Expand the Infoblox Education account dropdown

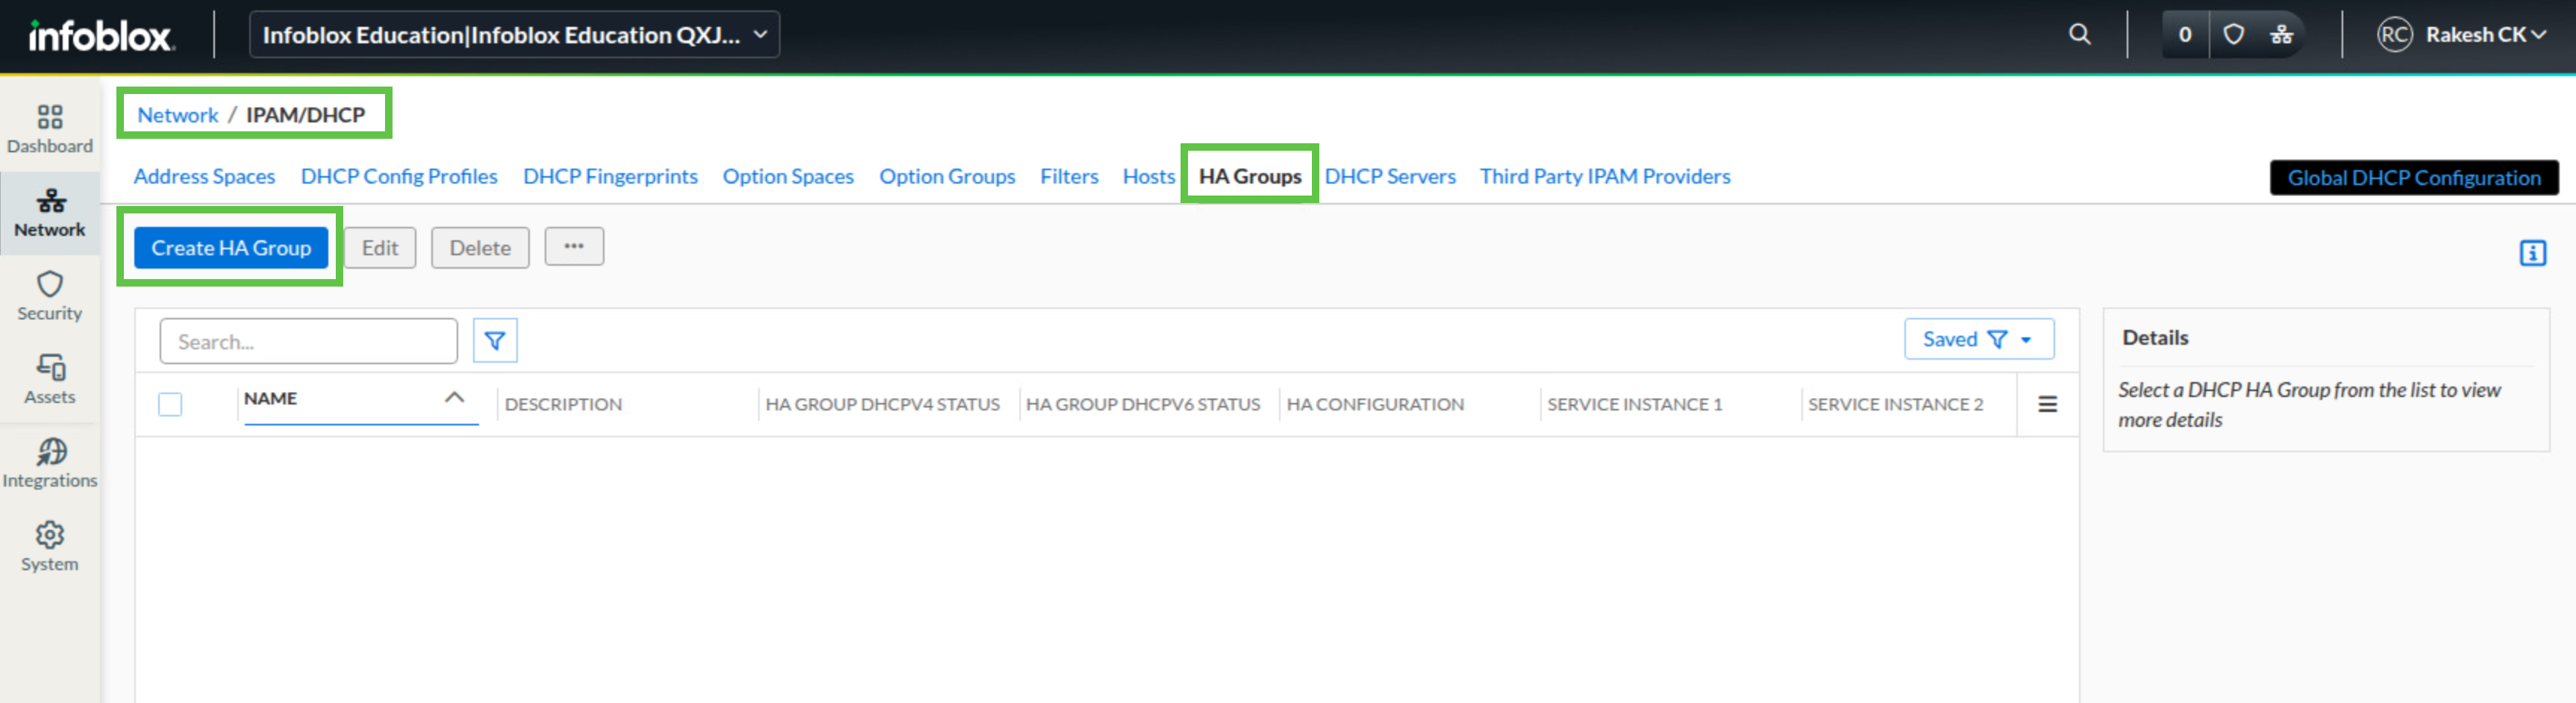pos(514,35)
